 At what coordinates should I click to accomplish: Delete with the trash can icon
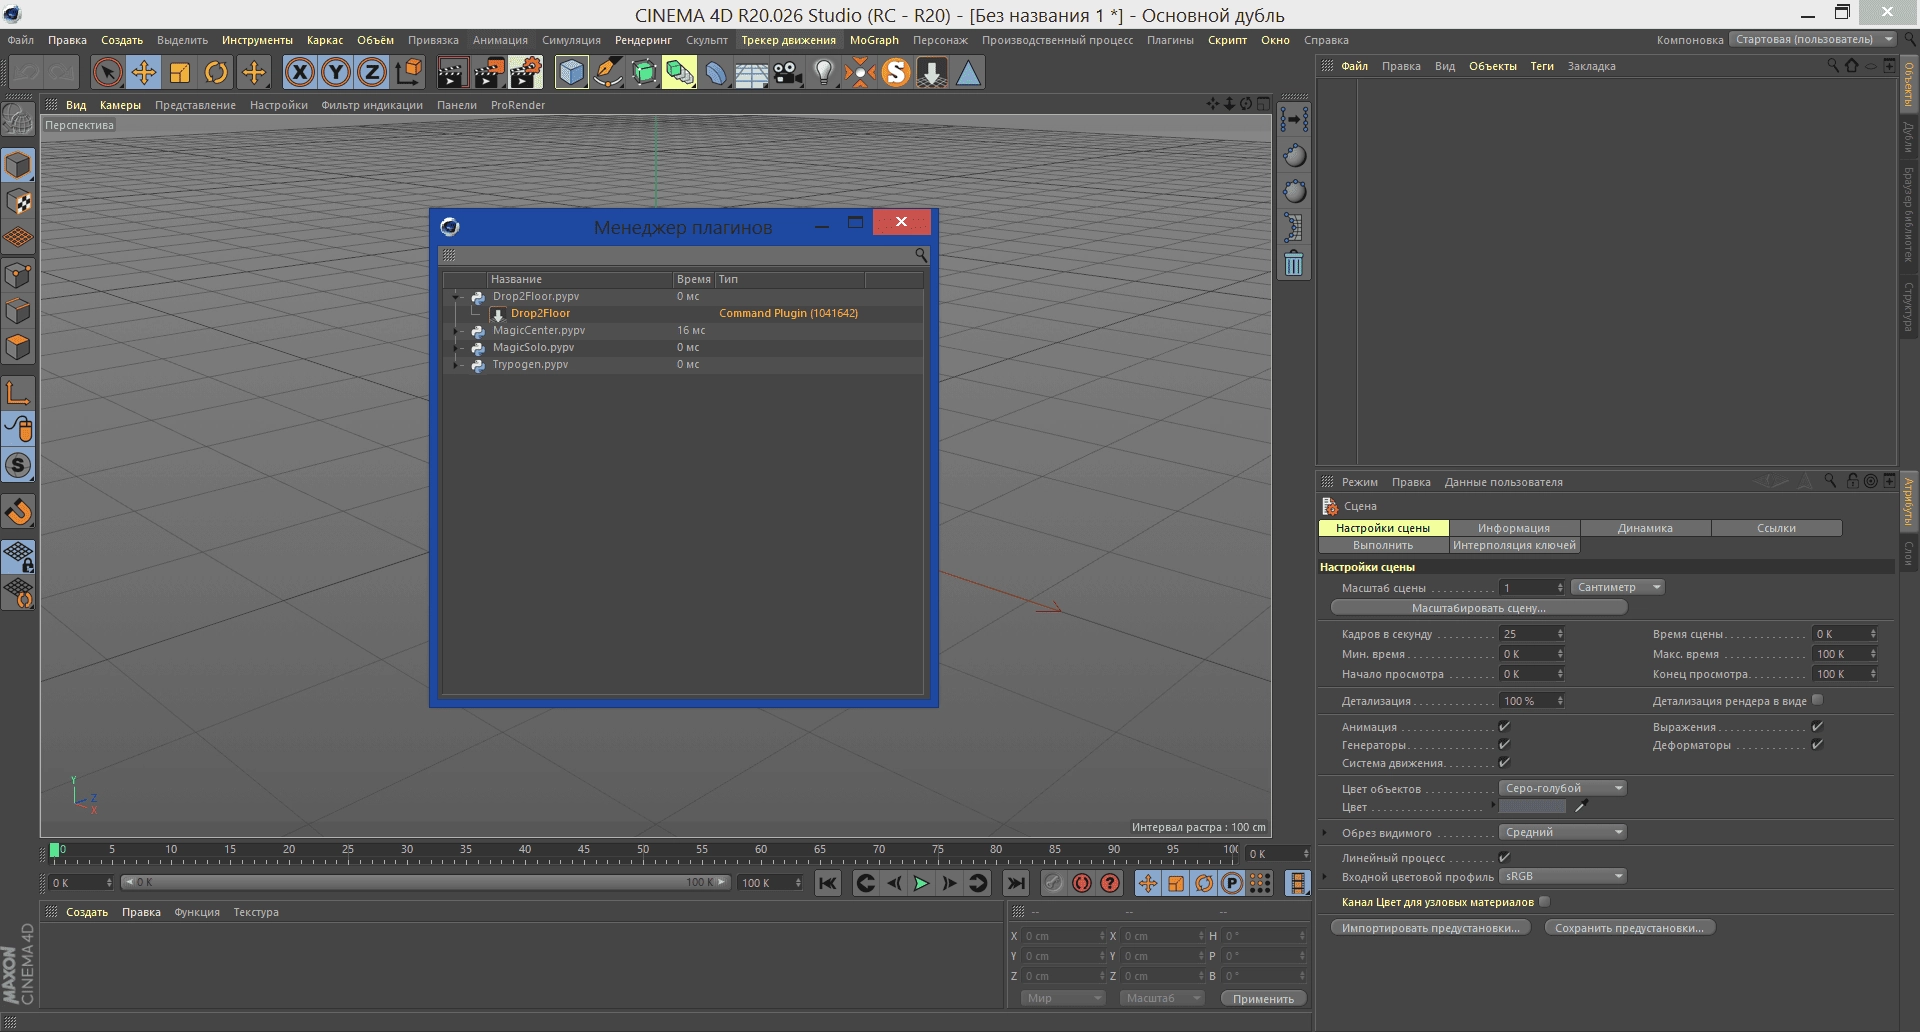click(1294, 264)
